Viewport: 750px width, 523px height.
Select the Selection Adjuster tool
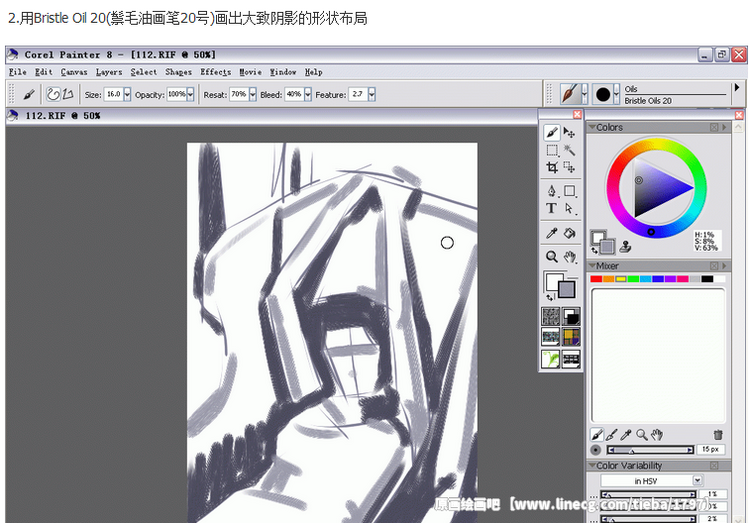coord(569,167)
